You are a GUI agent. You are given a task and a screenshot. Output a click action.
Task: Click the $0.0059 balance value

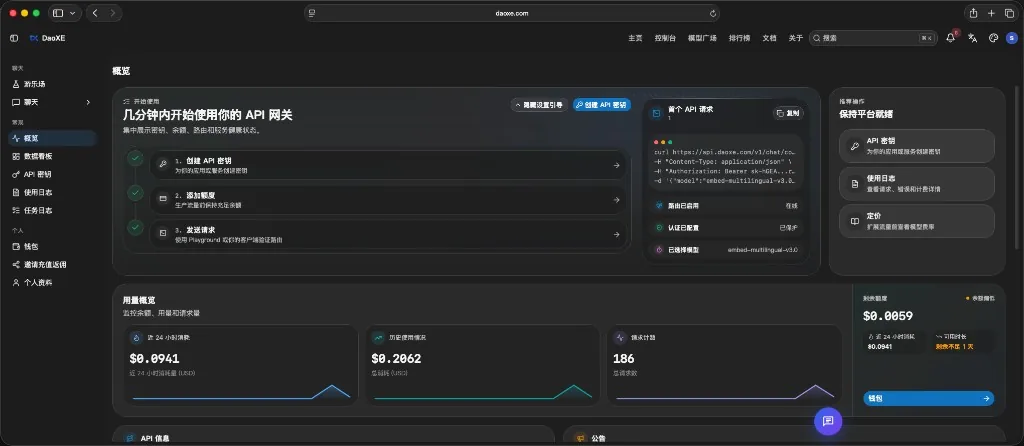(x=888, y=316)
